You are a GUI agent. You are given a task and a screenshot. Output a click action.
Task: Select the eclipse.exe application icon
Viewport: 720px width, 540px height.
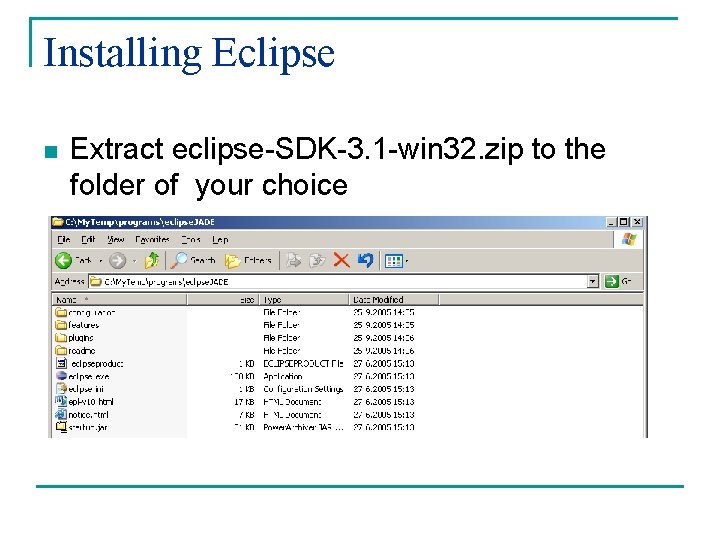(x=61, y=376)
